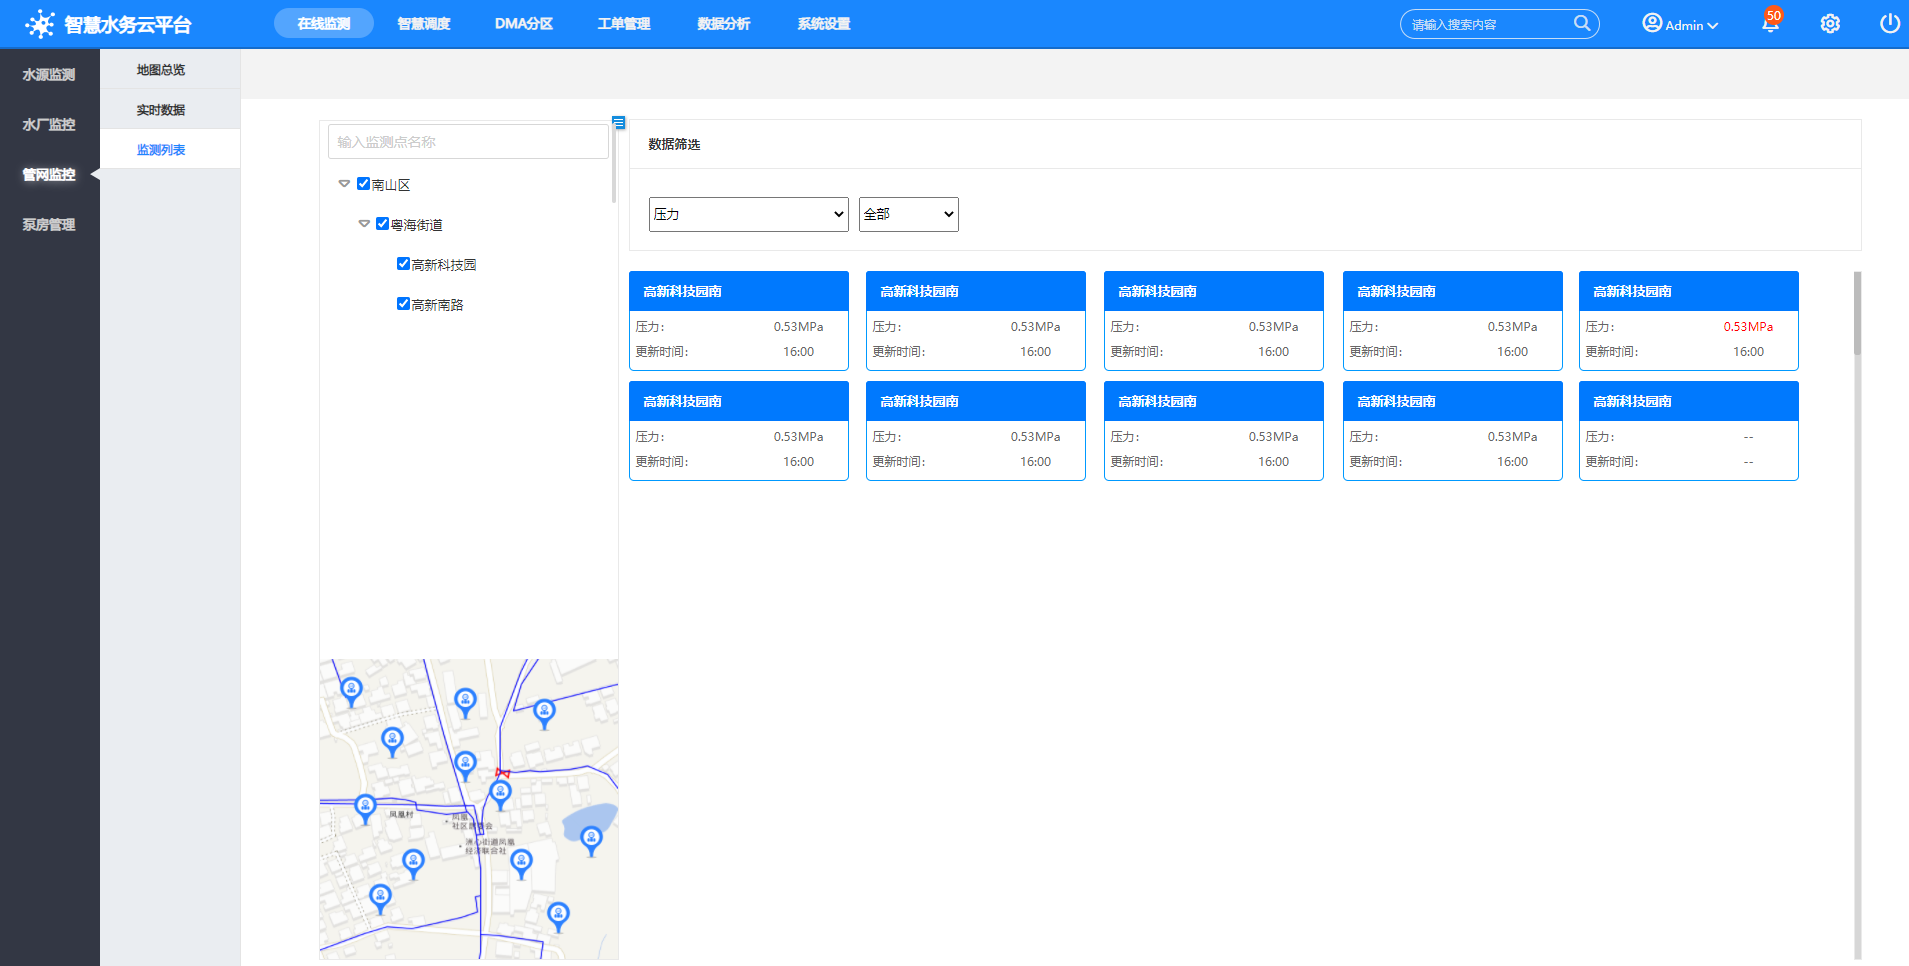This screenshot has height=966, width=1909.
Task: Switch to the 在线监测 top tab
Action: point(324,23)
